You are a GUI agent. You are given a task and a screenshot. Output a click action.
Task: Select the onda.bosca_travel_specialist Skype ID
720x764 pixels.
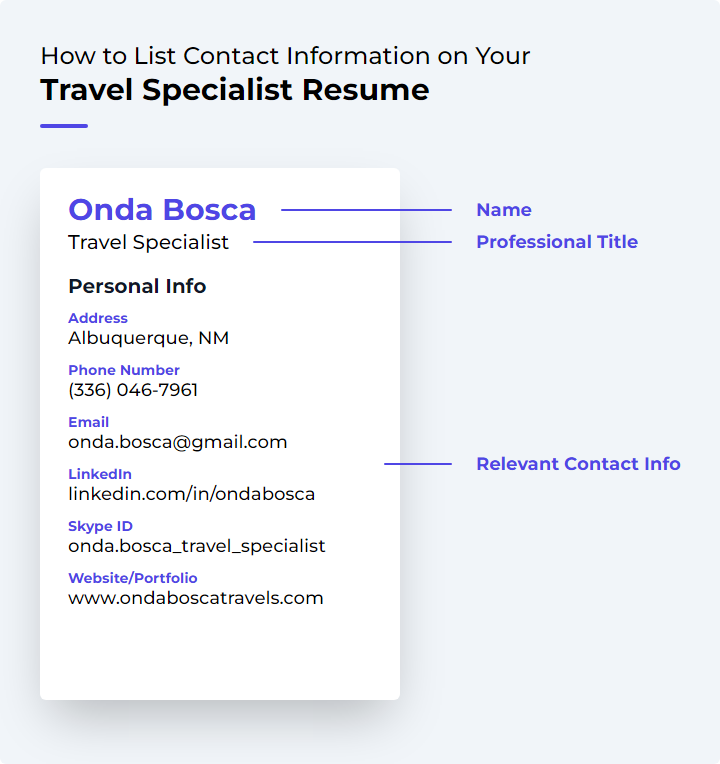pos(197,546)
